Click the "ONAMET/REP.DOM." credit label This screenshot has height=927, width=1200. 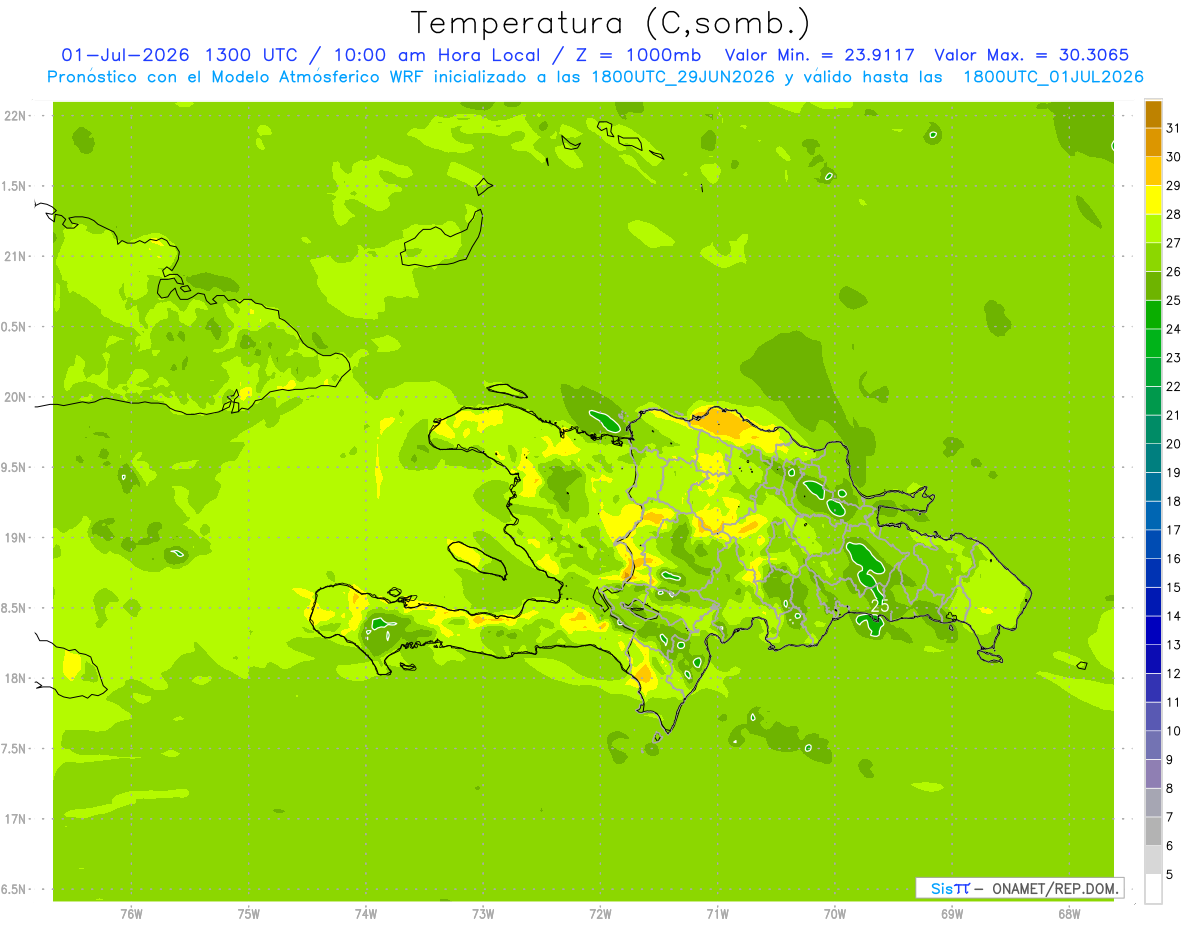pos(1056,888)
